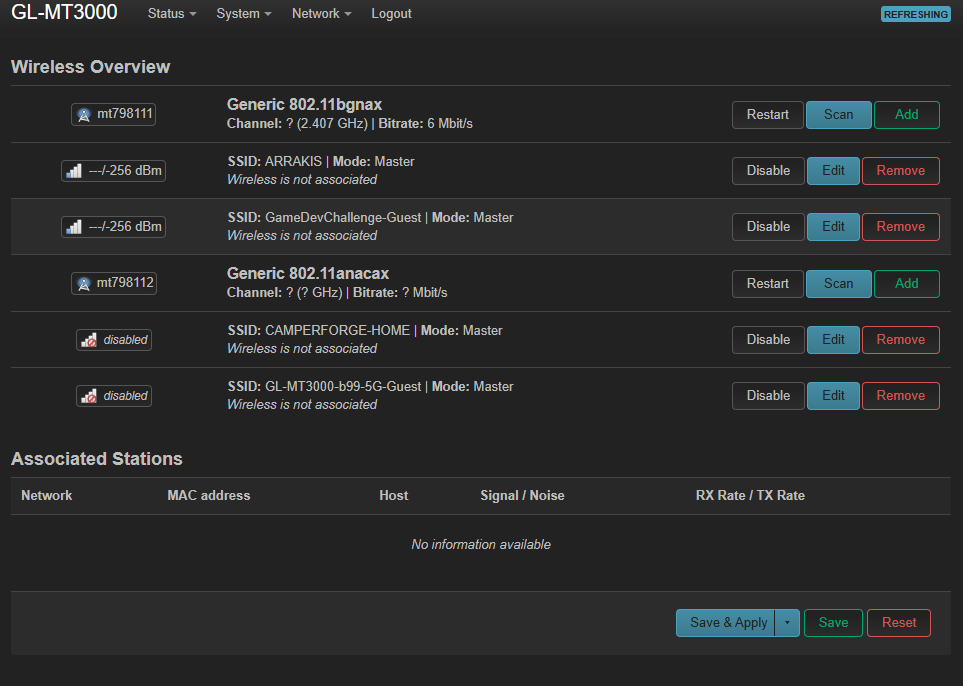Click Logout in the top navigation
963x686 pixels.
(x=391, y=14)
